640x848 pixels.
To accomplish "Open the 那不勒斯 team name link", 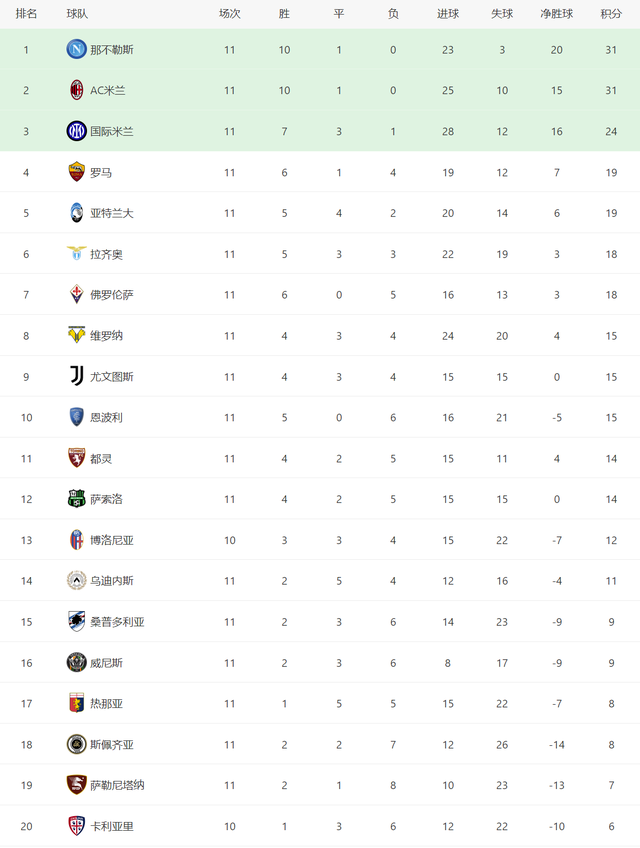I will coord(111,50).
